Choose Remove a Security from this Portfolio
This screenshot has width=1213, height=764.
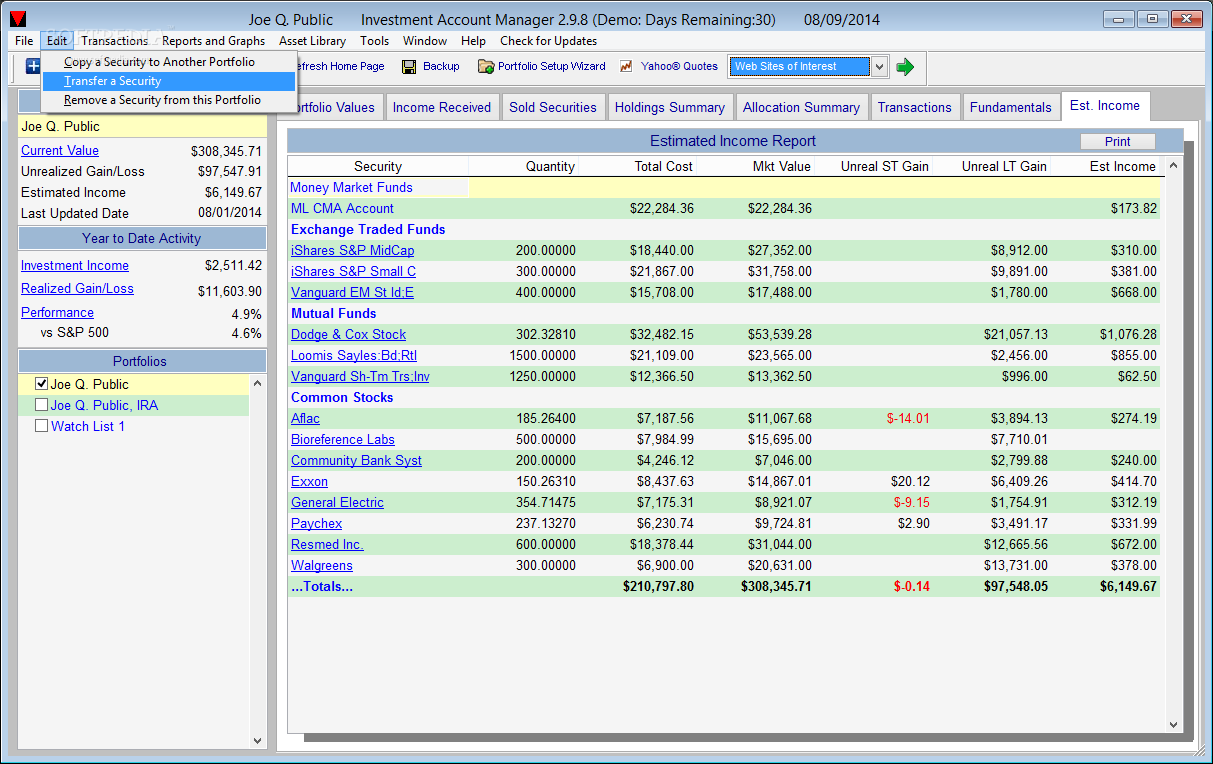click(x=169, y=100)
